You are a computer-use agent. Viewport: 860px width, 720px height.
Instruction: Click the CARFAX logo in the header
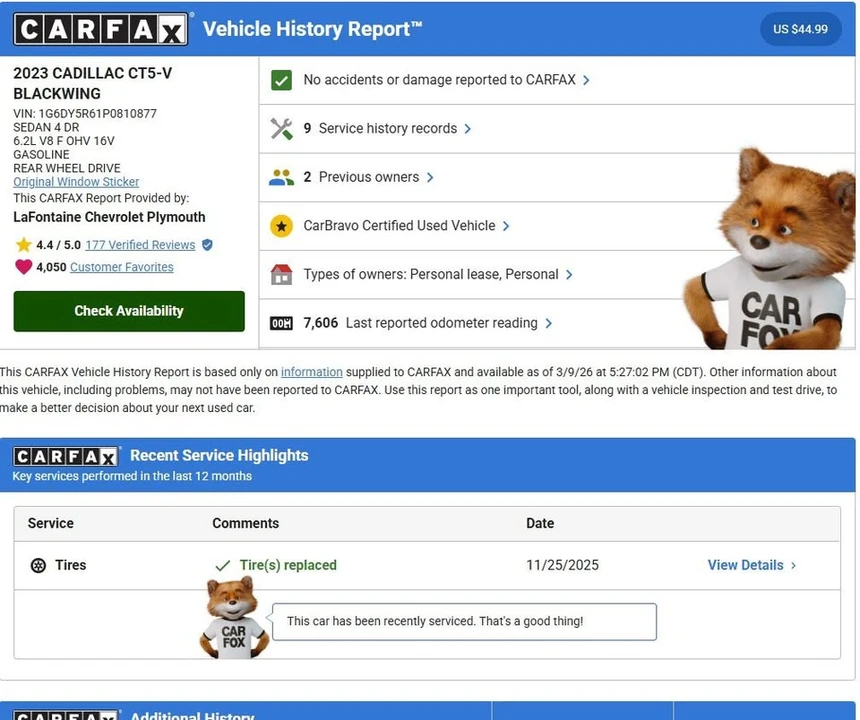pos(101,29)
